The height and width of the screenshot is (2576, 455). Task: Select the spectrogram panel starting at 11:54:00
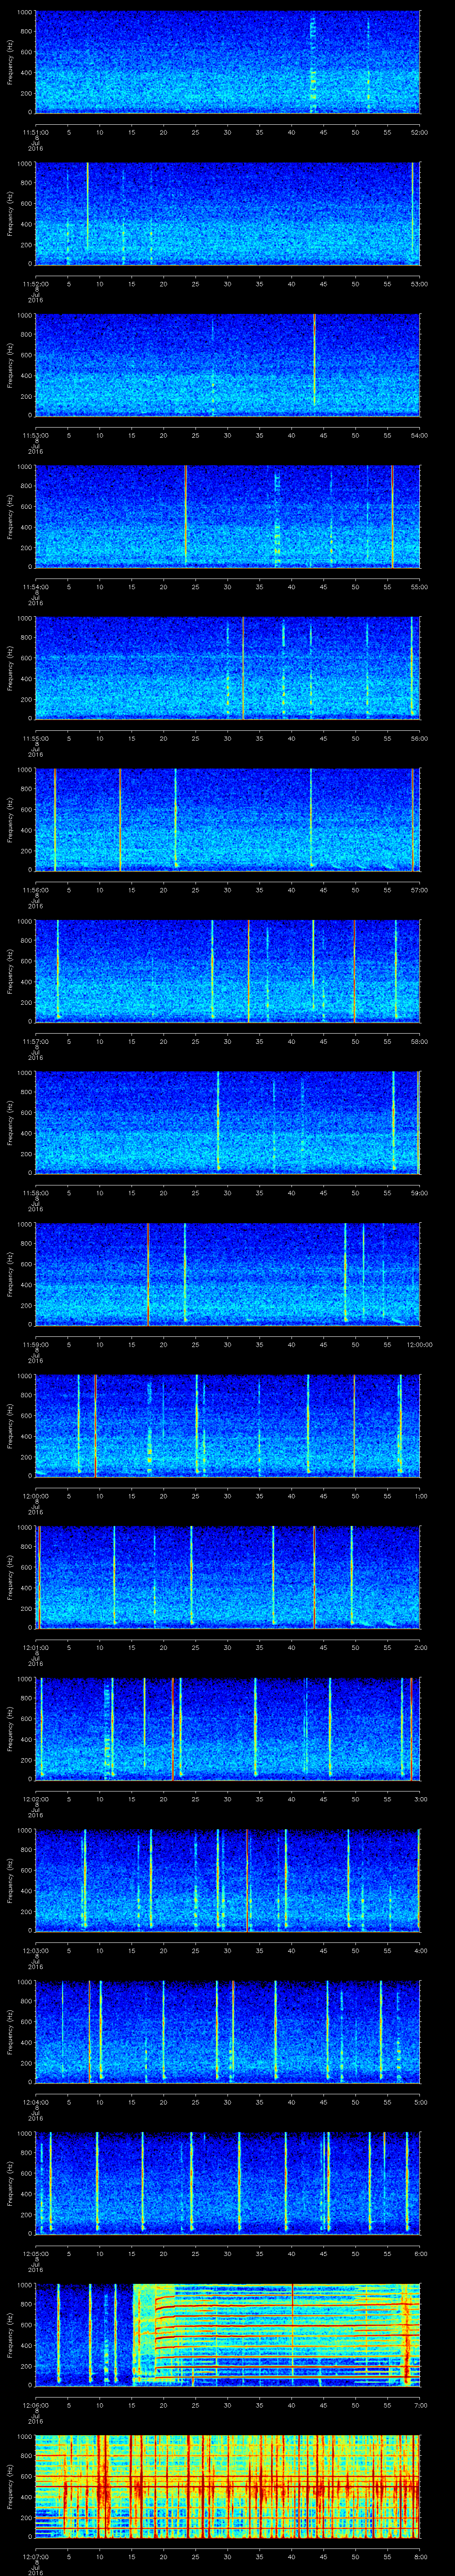227,517
